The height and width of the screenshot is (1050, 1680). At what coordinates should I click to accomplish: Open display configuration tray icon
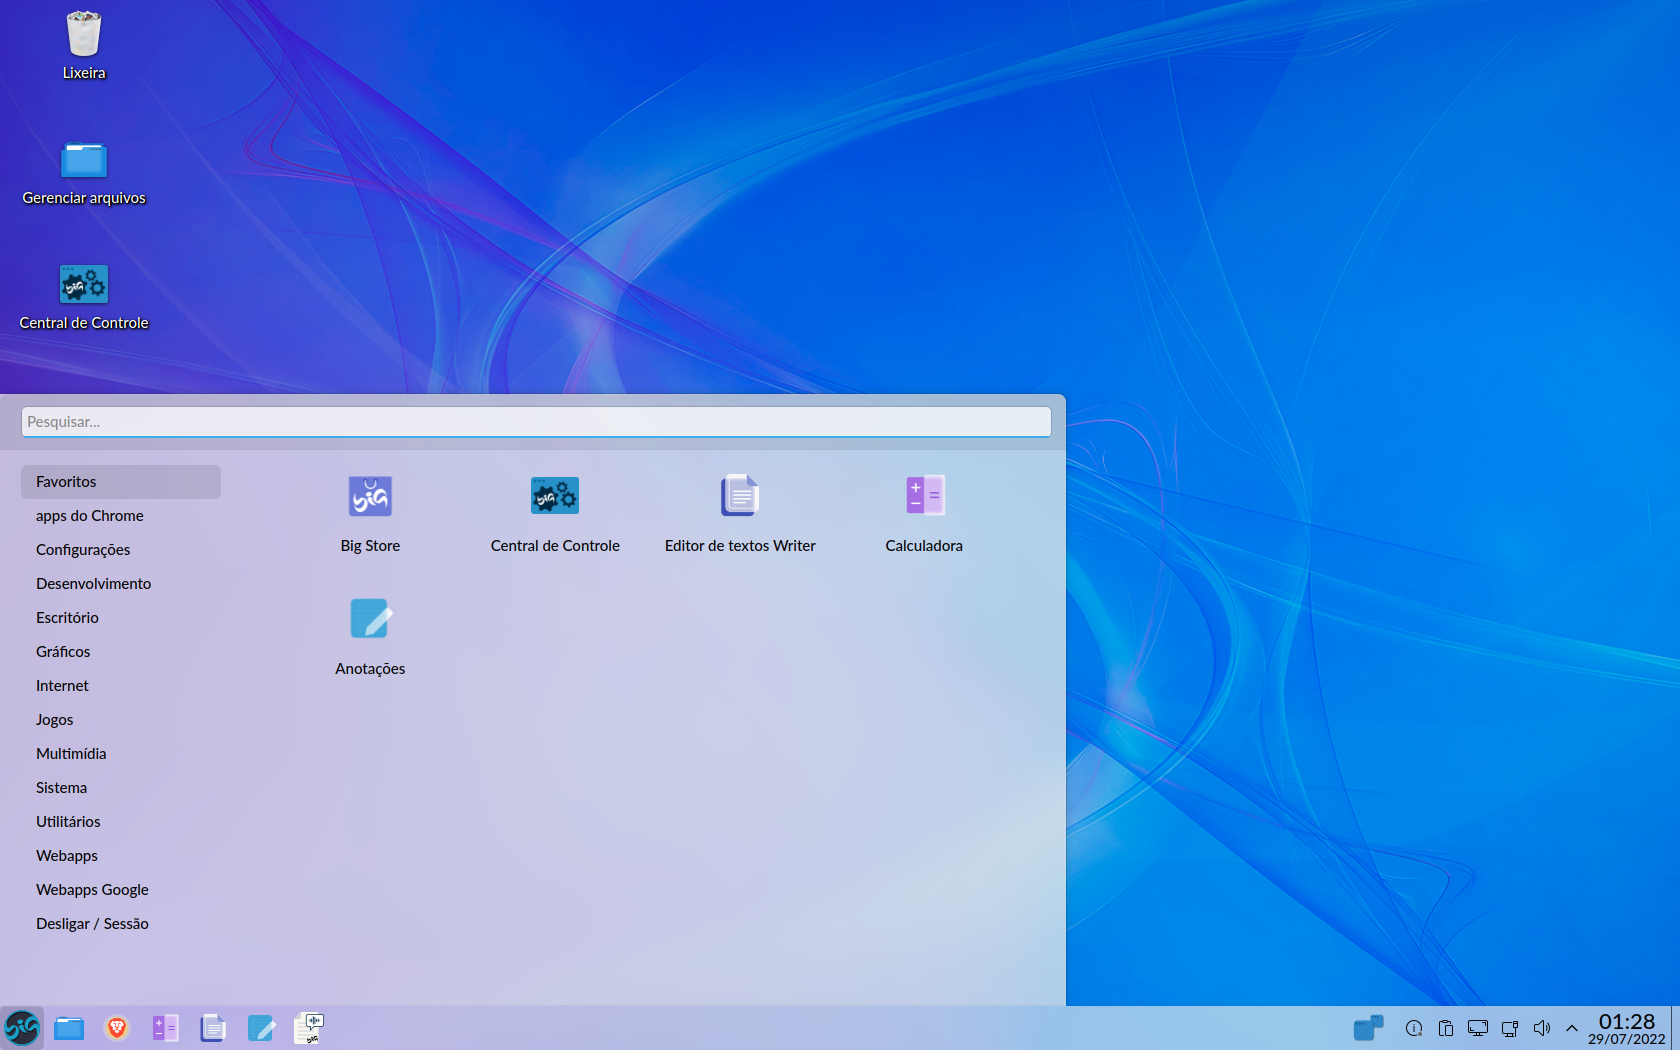(1478, 1028)
